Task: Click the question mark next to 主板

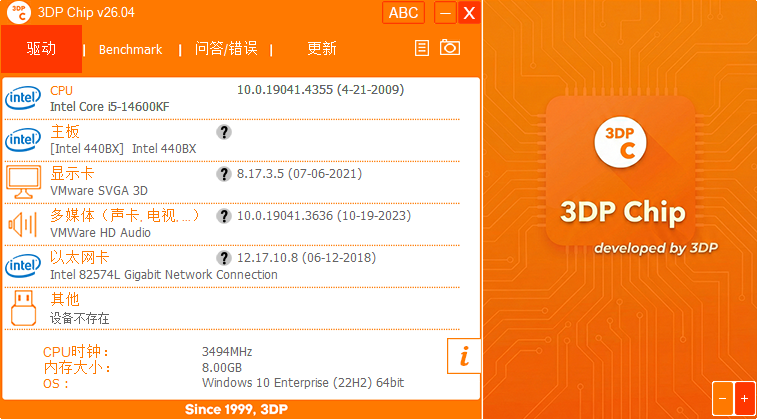Action: pyautogui.click(x=224, y=132)
